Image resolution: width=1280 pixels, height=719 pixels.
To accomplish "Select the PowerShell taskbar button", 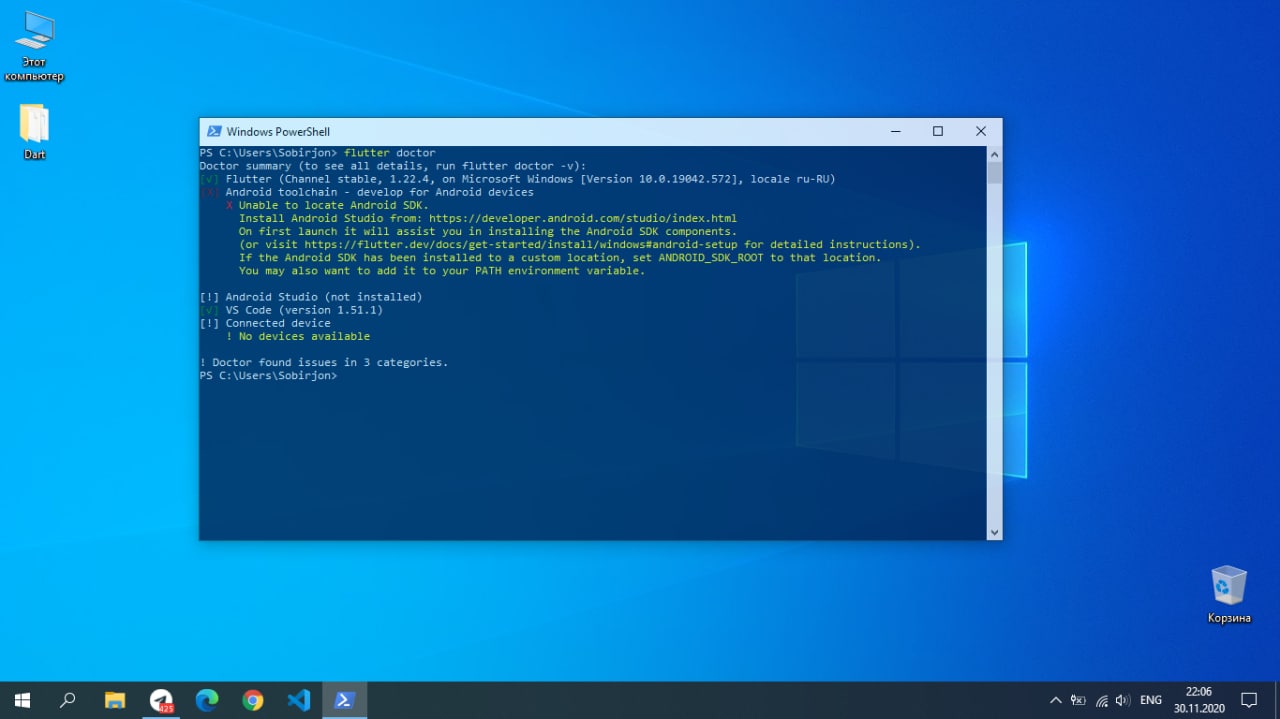I will pyautogui.click(x=344, y=700).
